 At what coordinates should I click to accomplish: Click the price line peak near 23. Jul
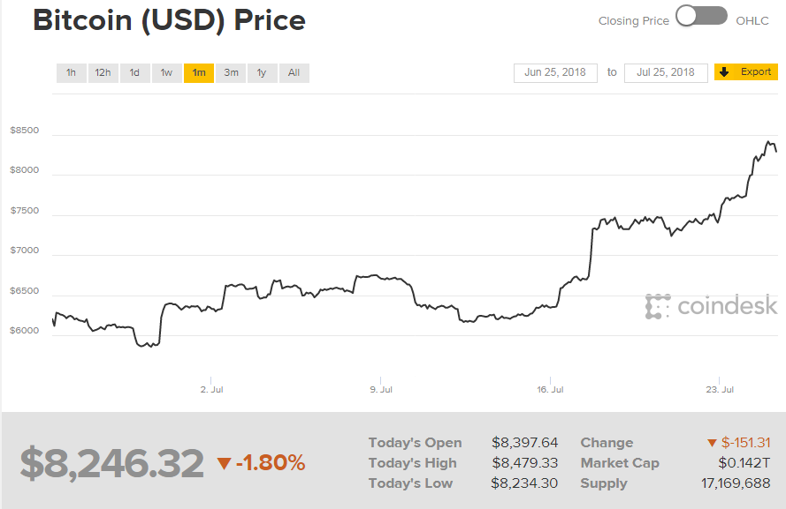click(x=769, y=142)
